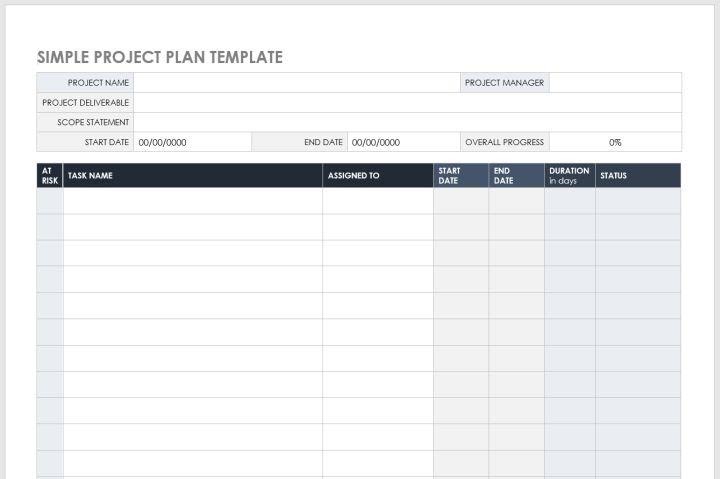Select the Simple Project Plan Template title
This screenshot has height=479, width=720.
tap(160, 57)
